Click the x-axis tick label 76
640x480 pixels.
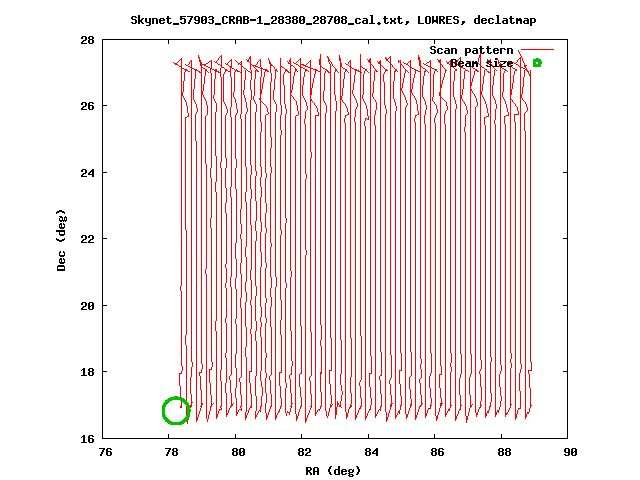click(x=105, y=452)
